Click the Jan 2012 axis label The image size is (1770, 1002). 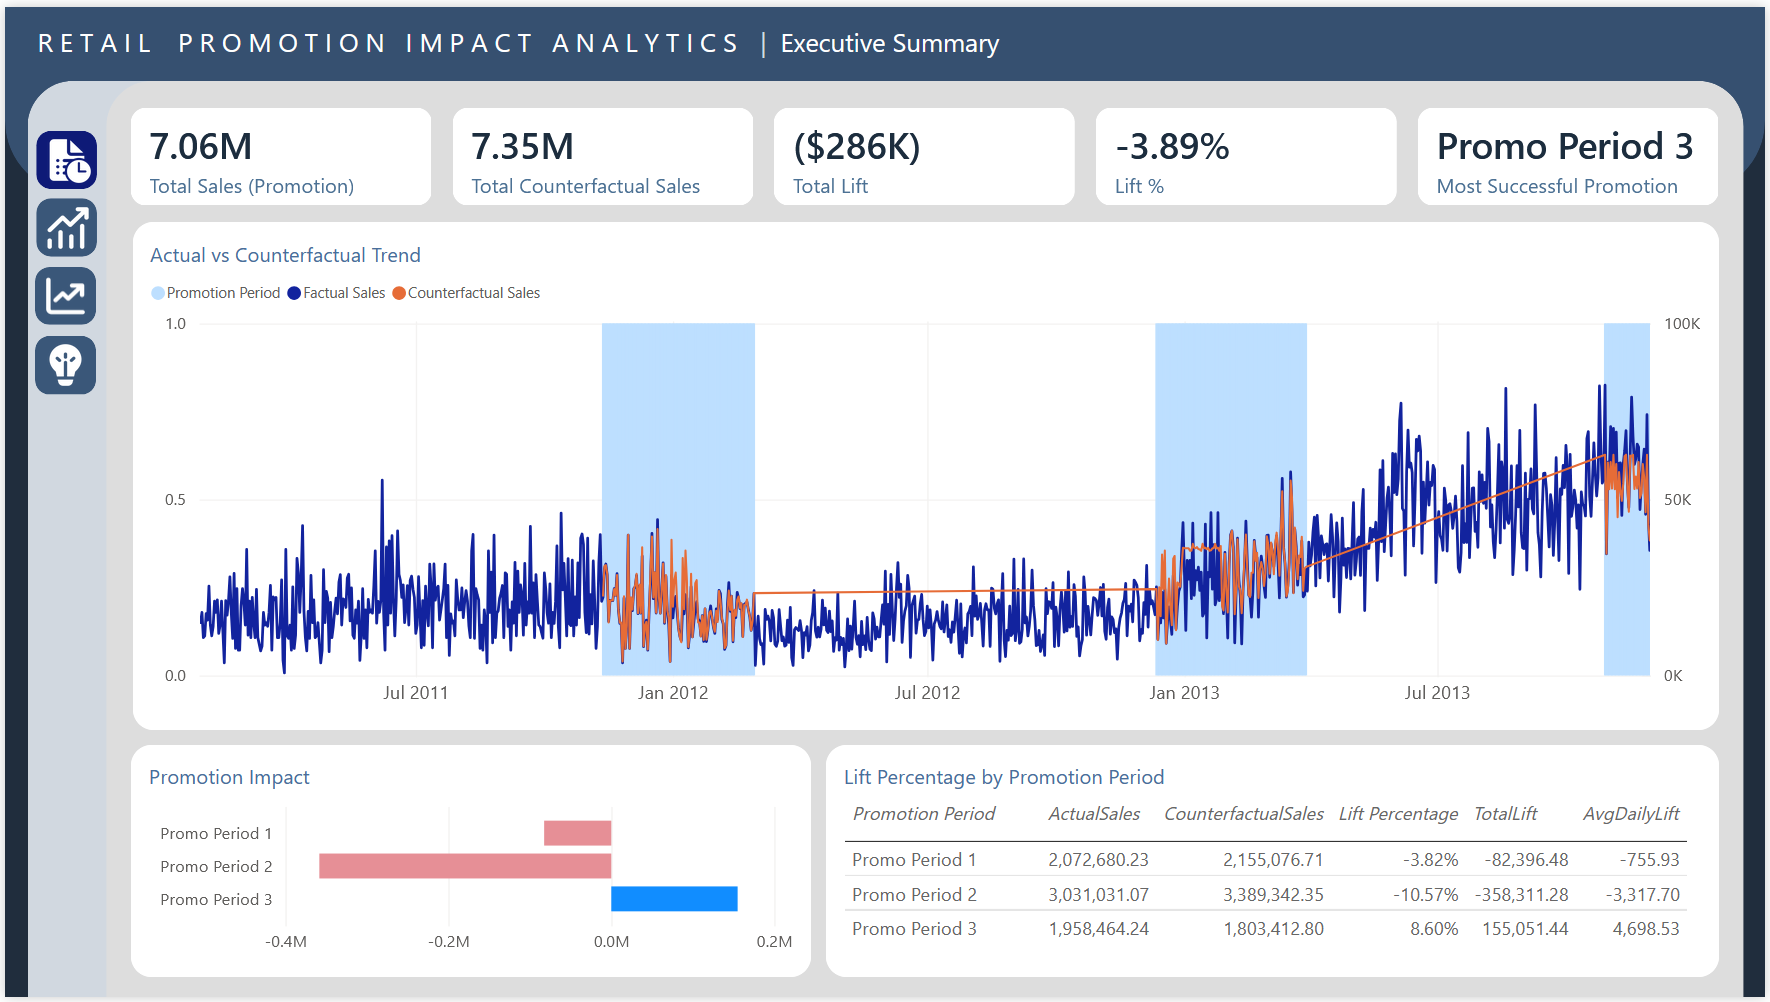(x=673, y=693)
